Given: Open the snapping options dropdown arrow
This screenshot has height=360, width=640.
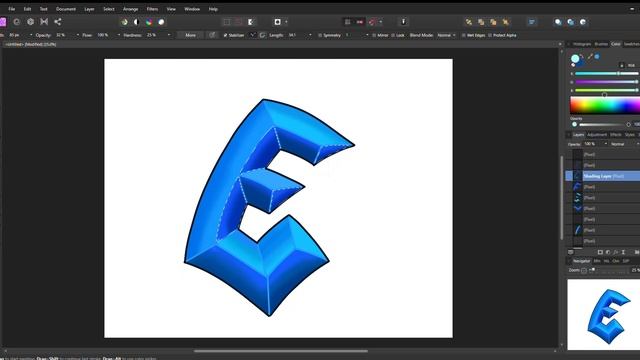Looking at the screenshot, I should [x=380, y=22].
